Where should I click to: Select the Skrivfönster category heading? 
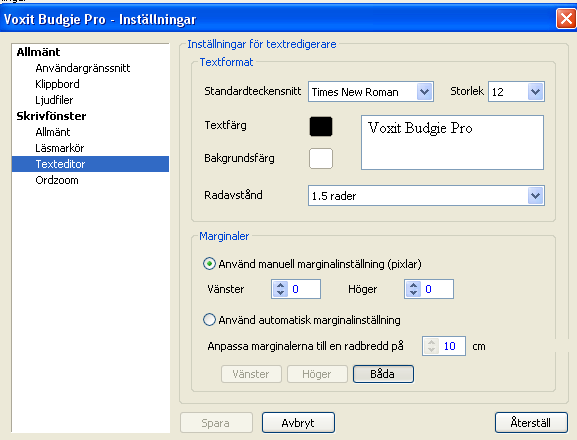point(51,116)
